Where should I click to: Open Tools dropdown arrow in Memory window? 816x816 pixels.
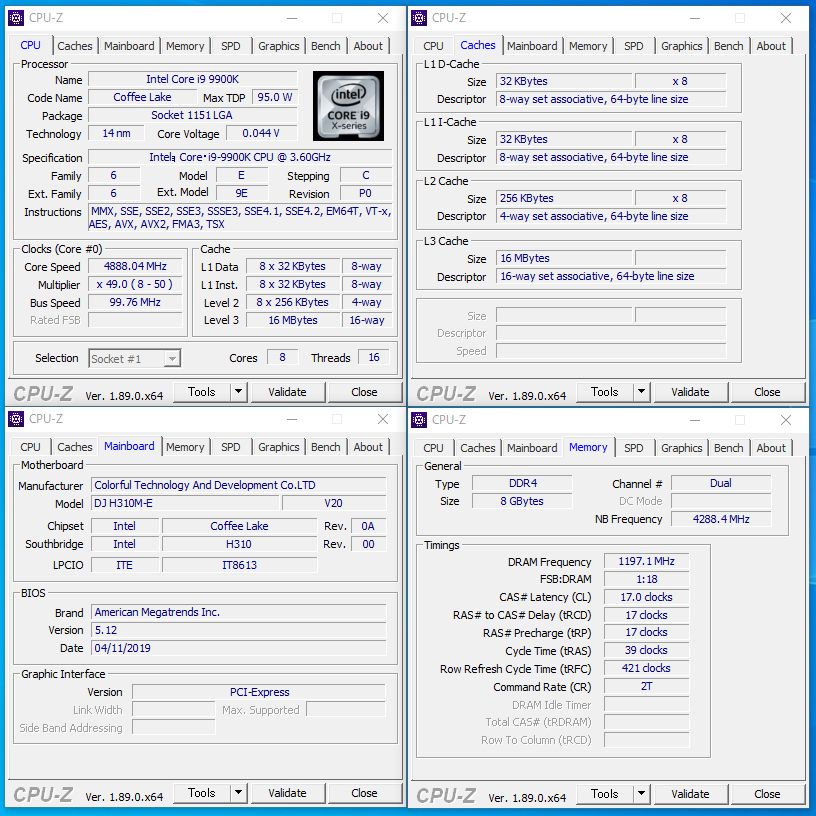point(641,794)
